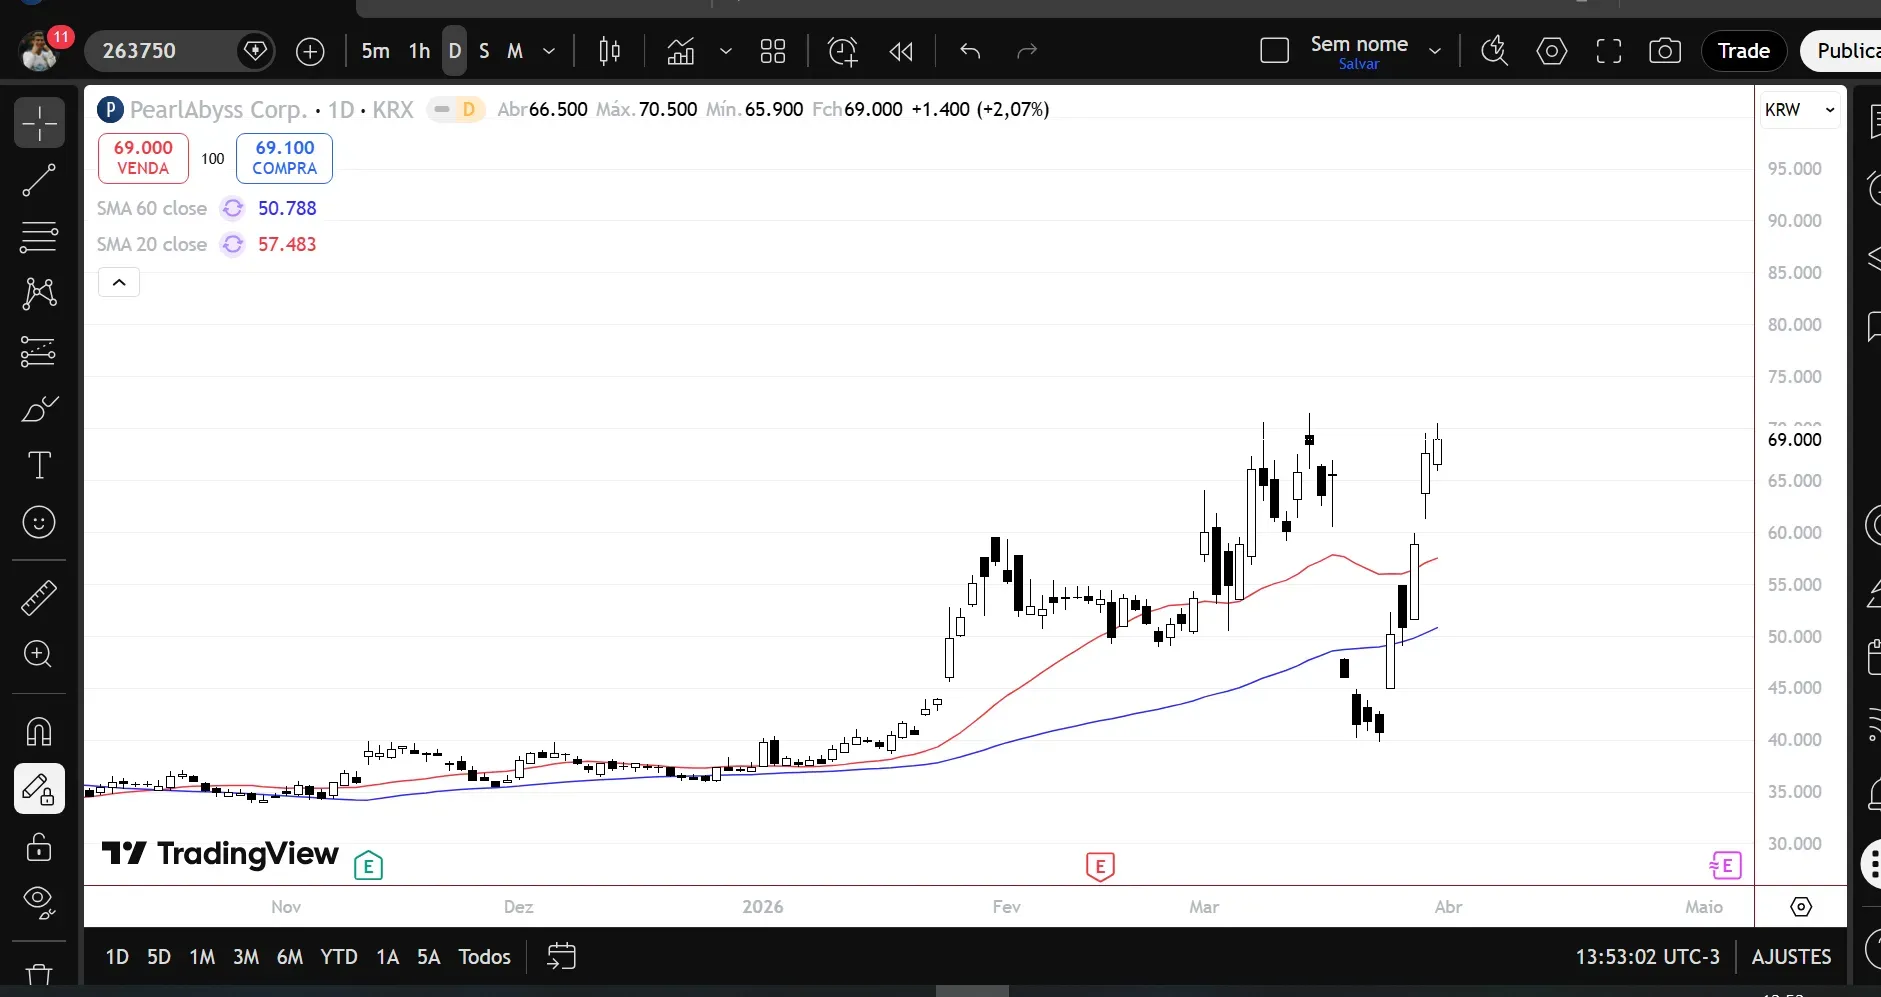Click the symbol search field 263750
This screenshot has height=997, width=1881.
click(165, 51)
